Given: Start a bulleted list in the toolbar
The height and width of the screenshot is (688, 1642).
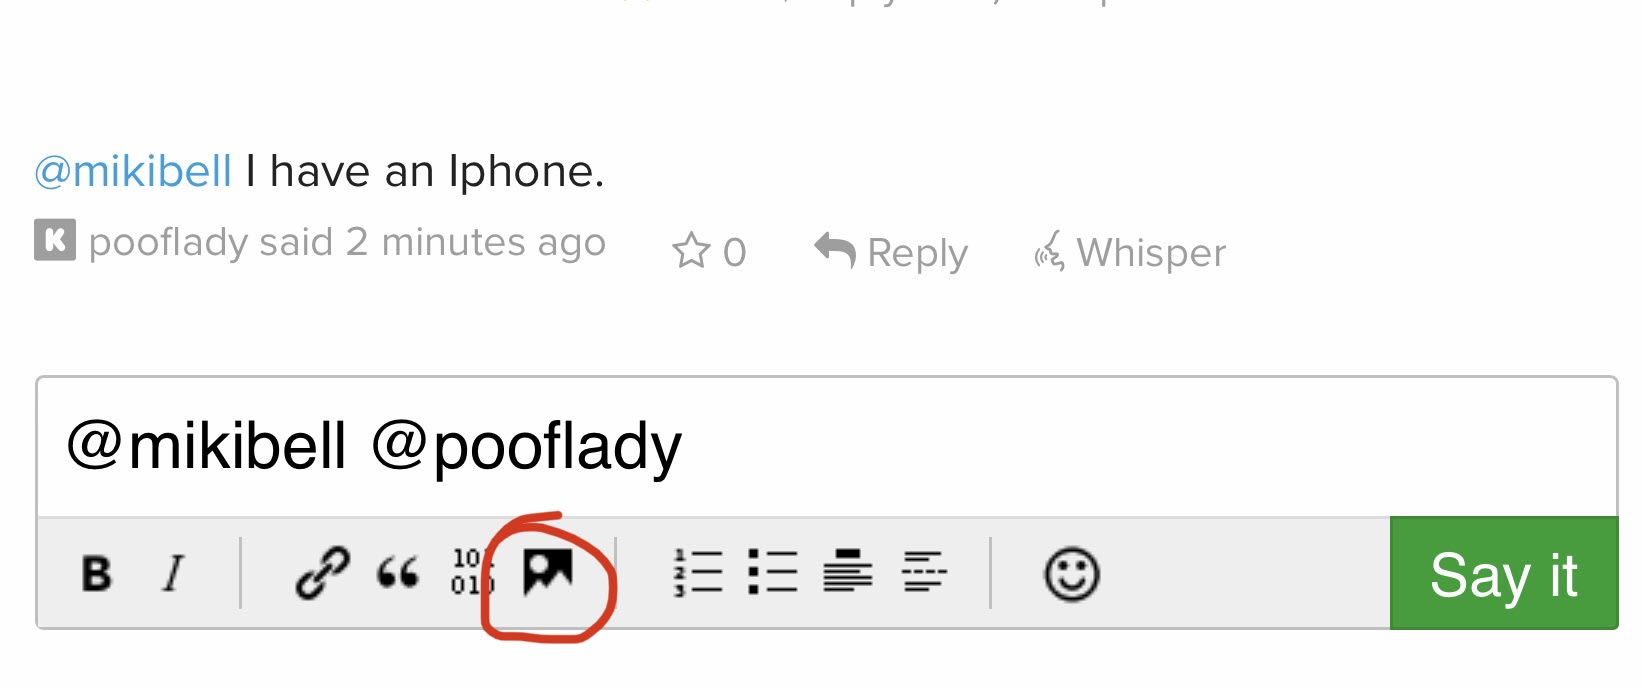Looking at the screenshot, I should coord(773,574).
